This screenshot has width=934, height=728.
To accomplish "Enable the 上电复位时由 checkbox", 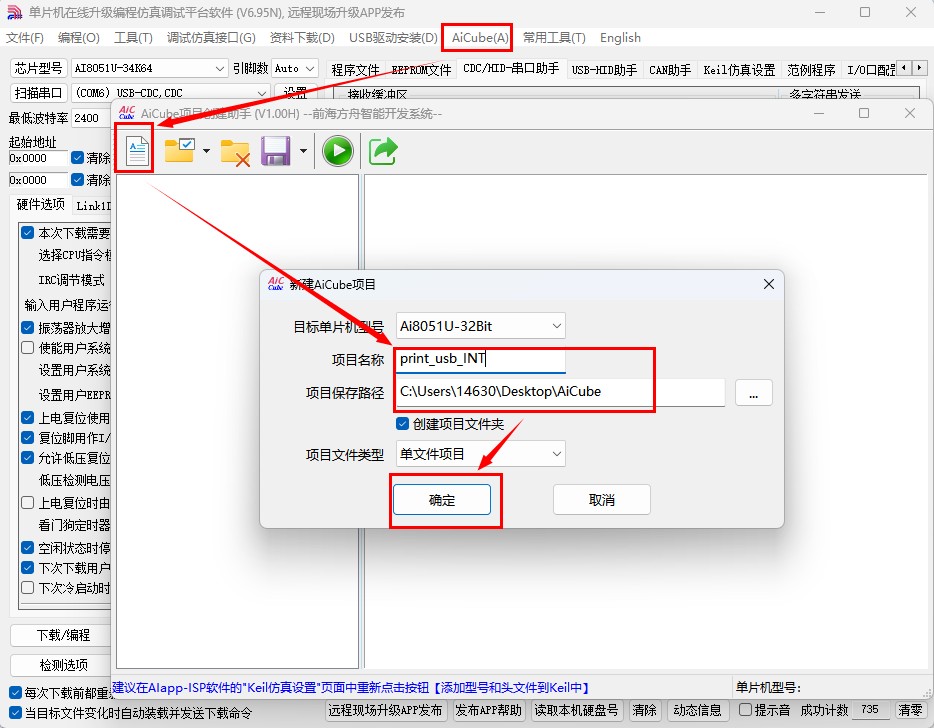I will [27, 503].
